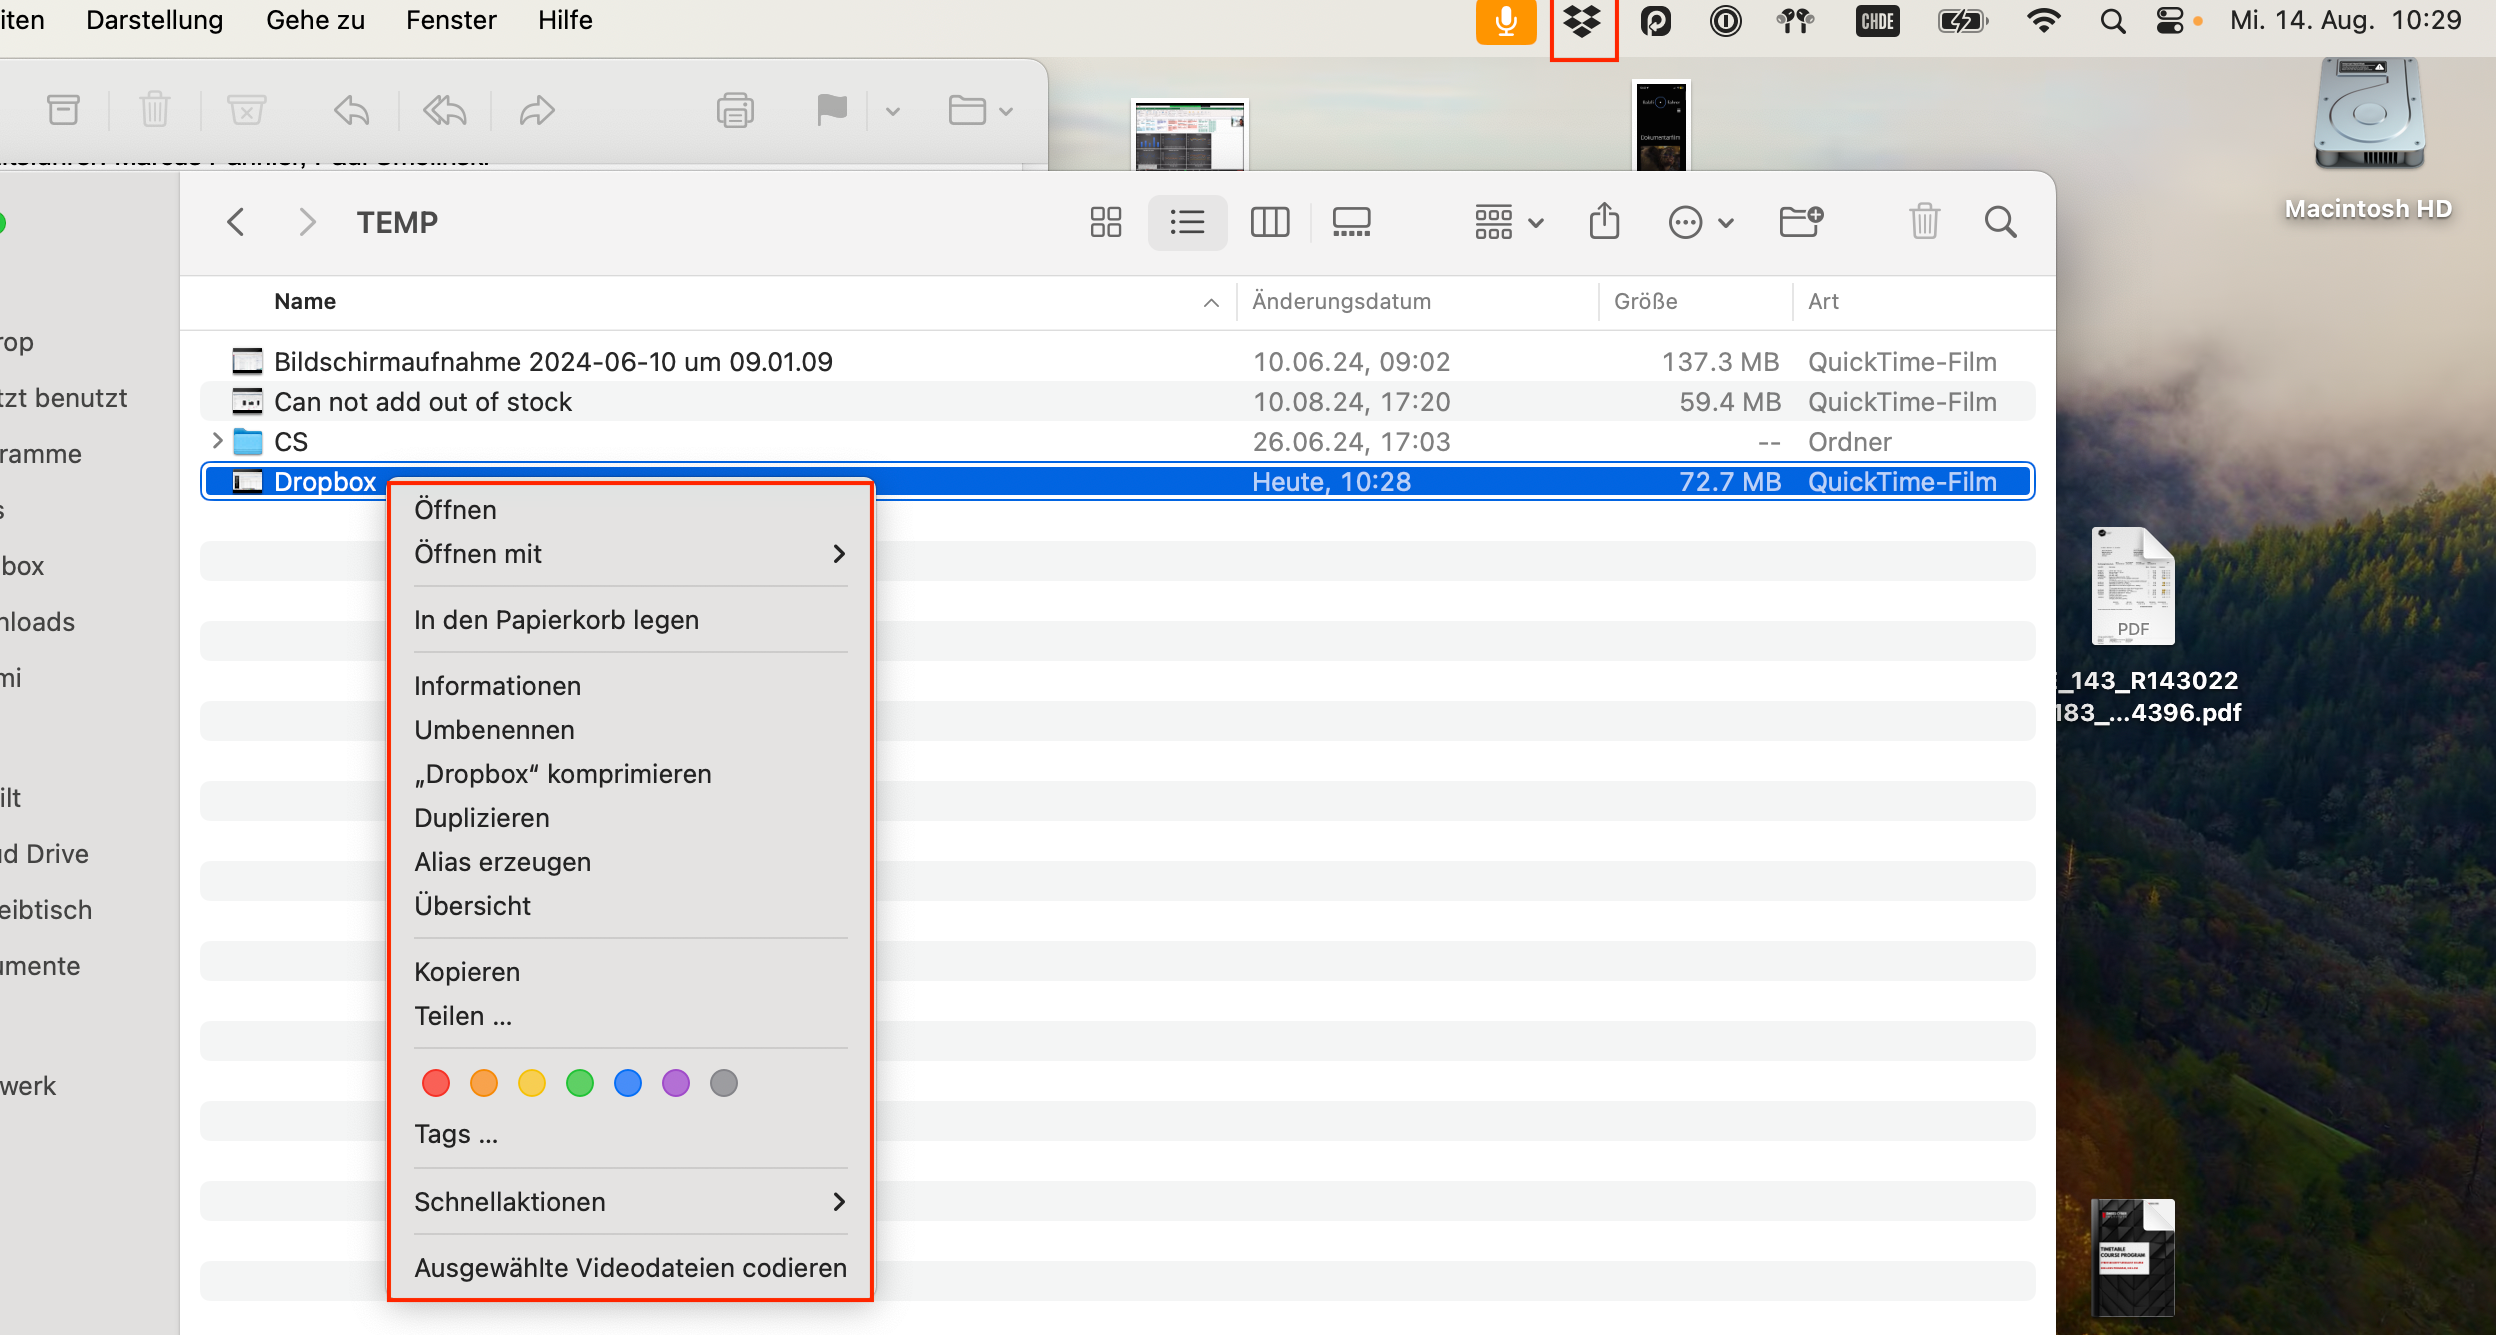This screenshot has width=2496, height=1335.
Task: Click the Name column header
Action: pyautogui.click(x=305, y=302)
